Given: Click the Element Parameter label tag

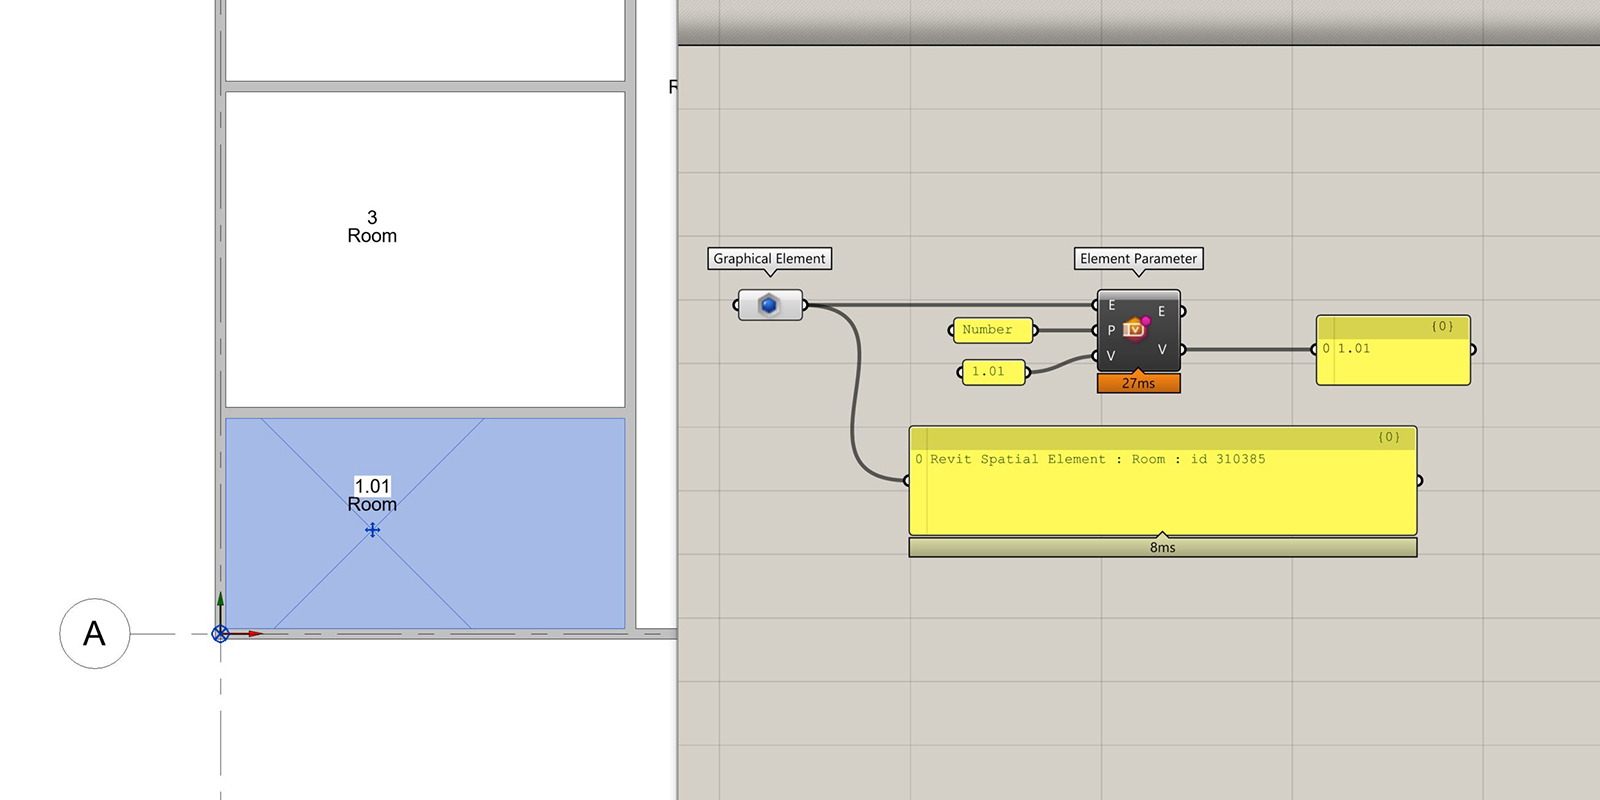Looking at the screenshot, I should pyautogui.click(x=1138, y=259).
